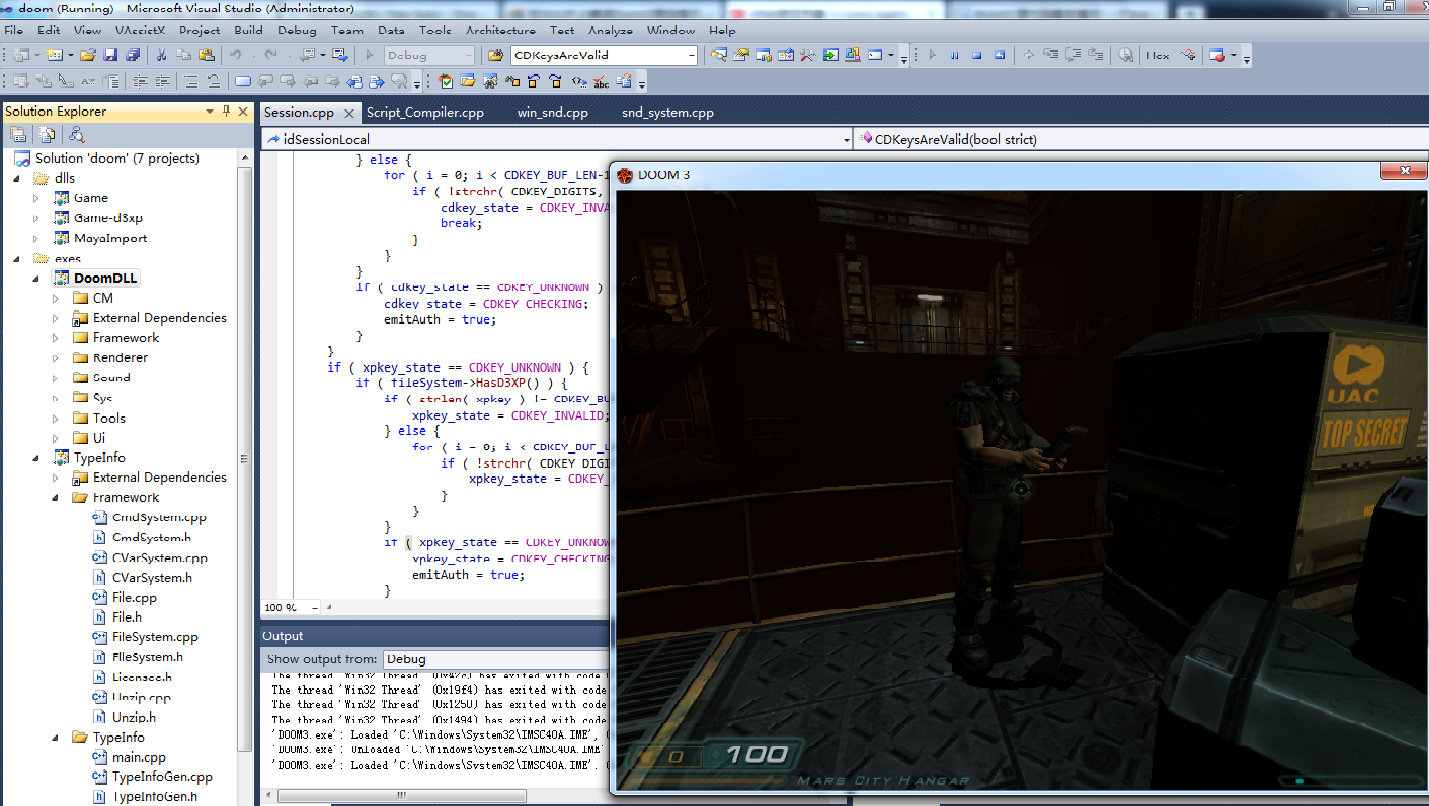This screenshot has height=806, width=1429.
Task: Open file using the toolbar folder icon
Action: (x=88, y=55)
